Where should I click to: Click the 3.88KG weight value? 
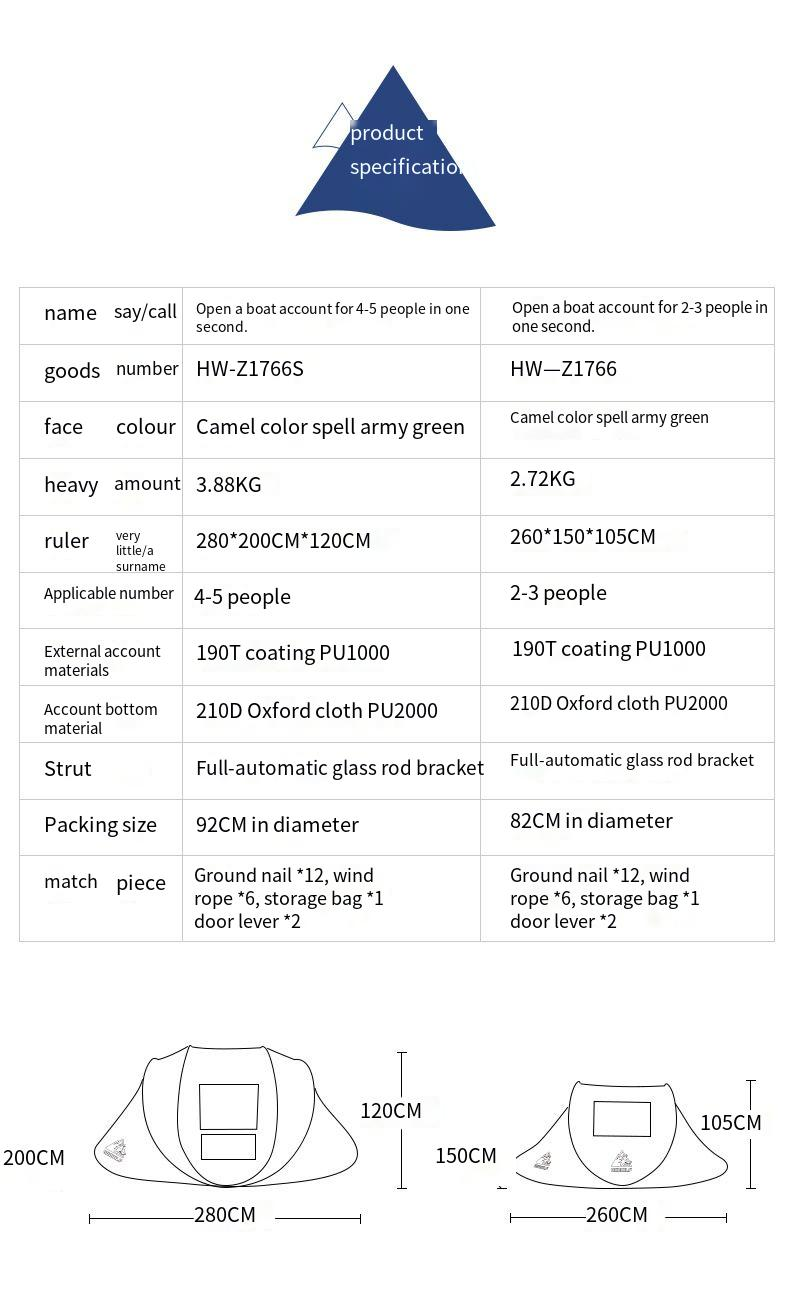[228, 485]
